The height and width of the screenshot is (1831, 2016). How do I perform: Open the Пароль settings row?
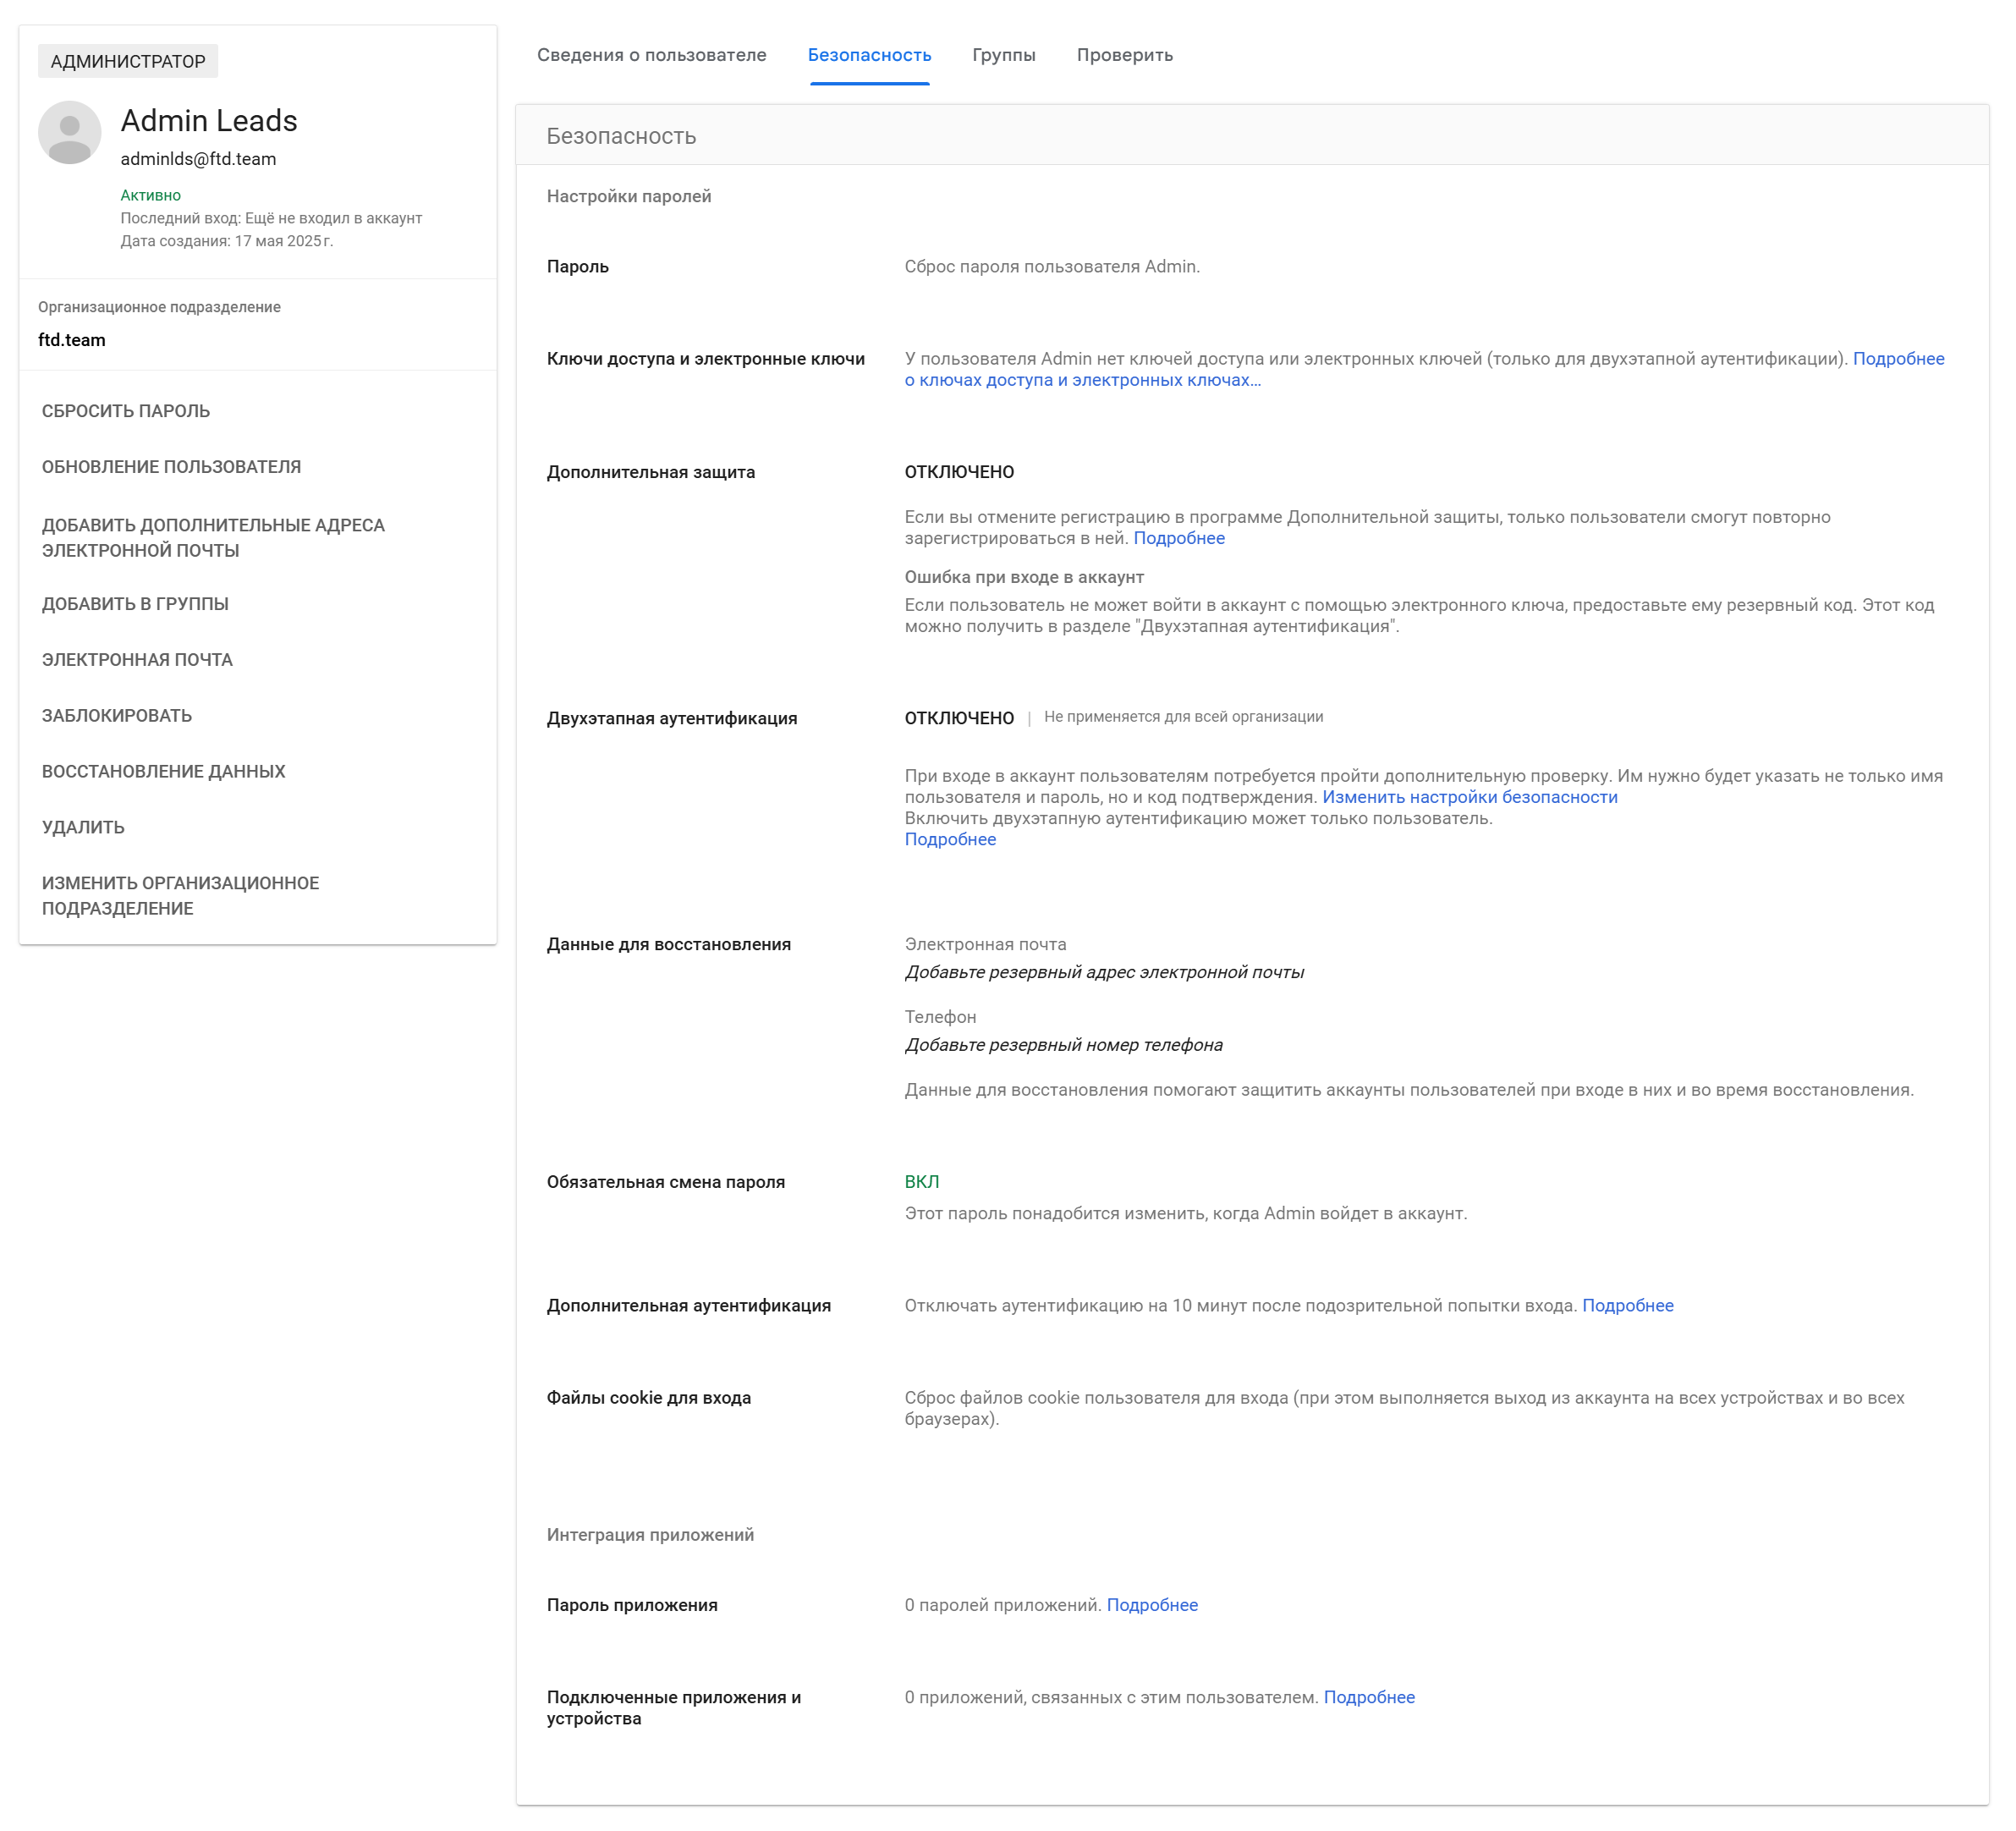(1252, 267)
